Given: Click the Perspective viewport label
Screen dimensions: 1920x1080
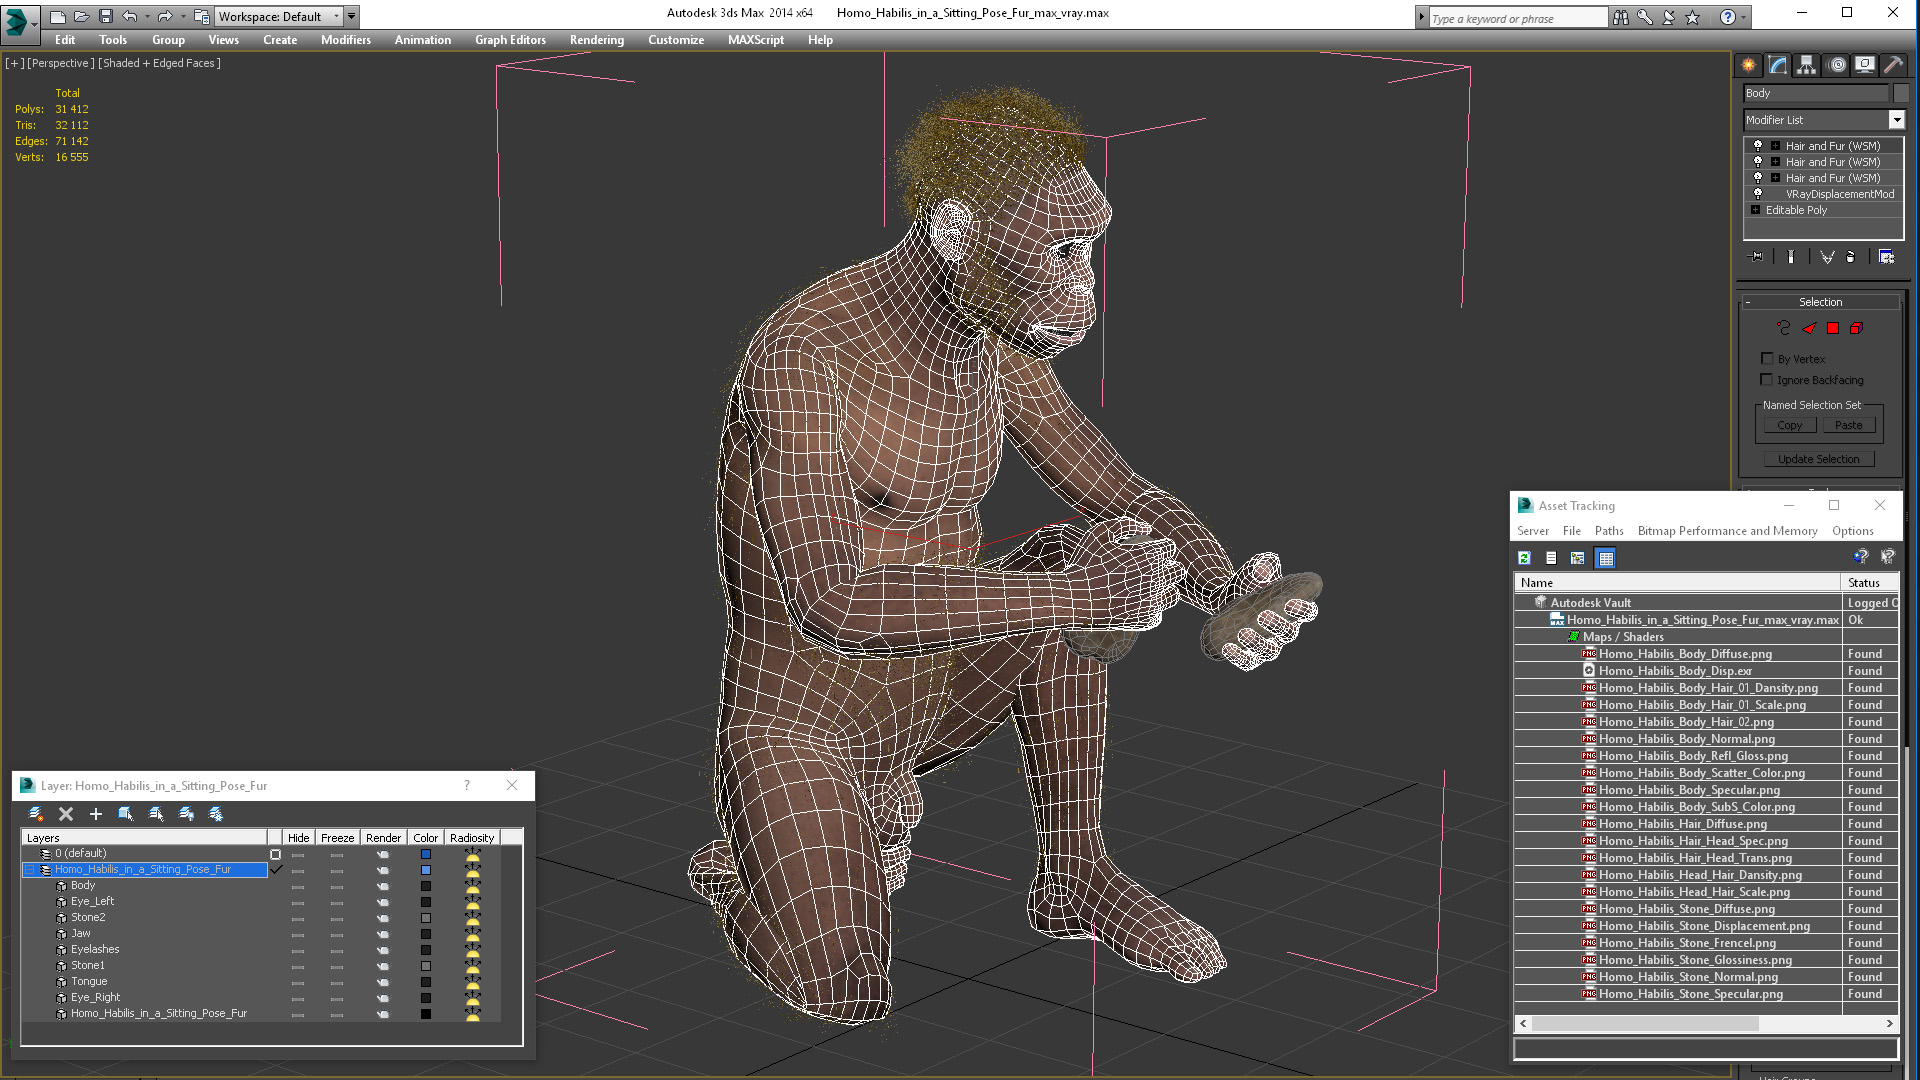Looking at the screenshot, I should click(60, 63).
